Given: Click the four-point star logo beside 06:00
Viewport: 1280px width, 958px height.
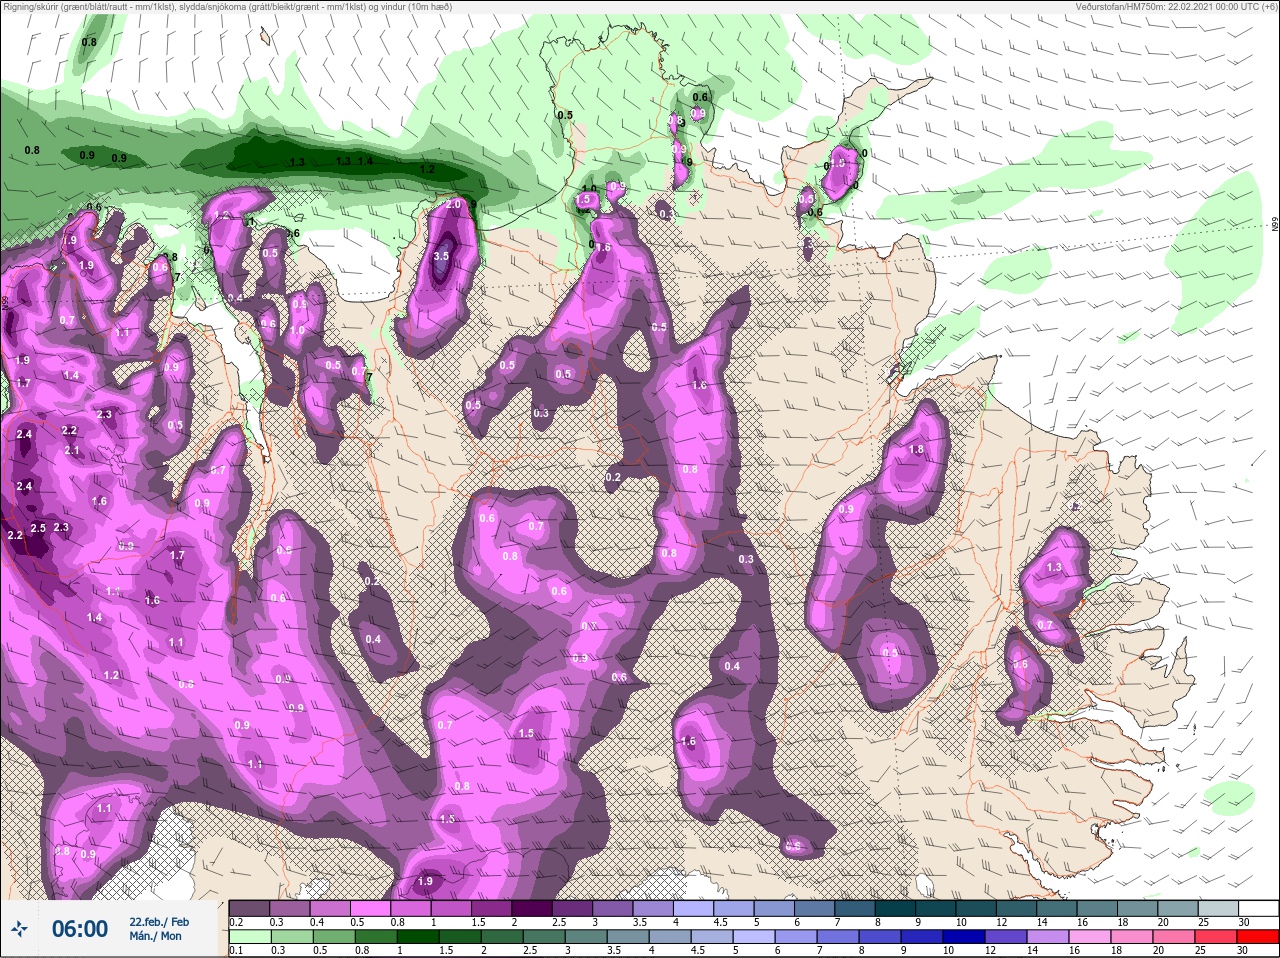Looking at the screenshot, I should 19,929.
